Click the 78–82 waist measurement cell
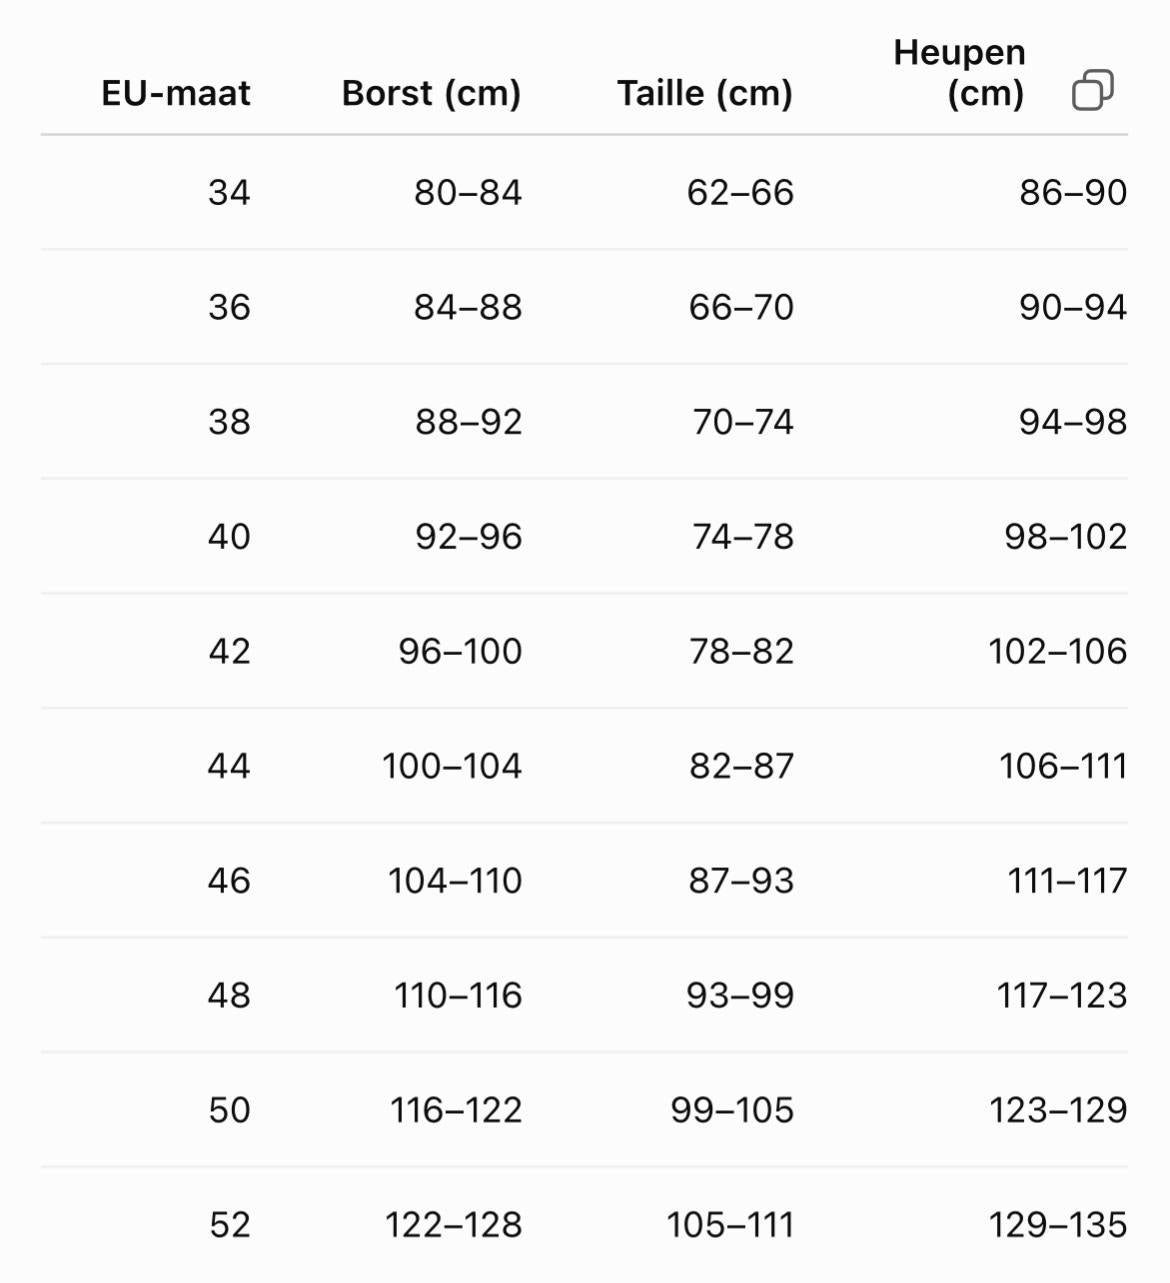Screen dimensions: 1170x1283 741,652
